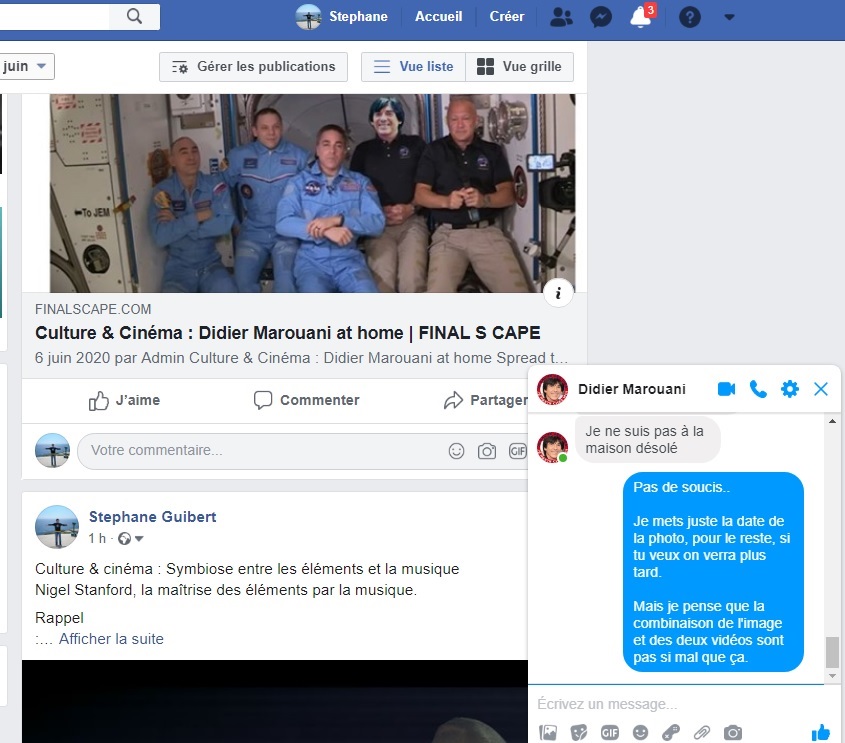Open Messenger icon in top bar

point(600,17)
